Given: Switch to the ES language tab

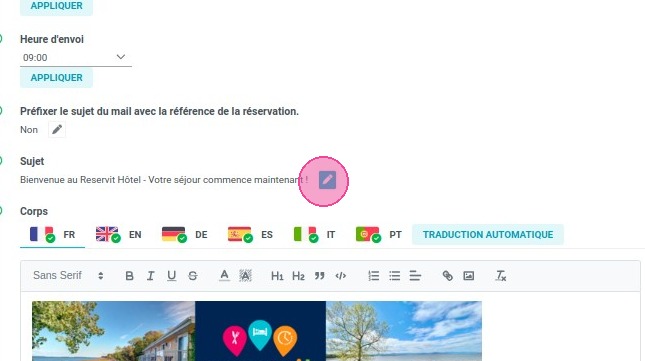Looking at the screenshot, I should [x=250, y=235].
